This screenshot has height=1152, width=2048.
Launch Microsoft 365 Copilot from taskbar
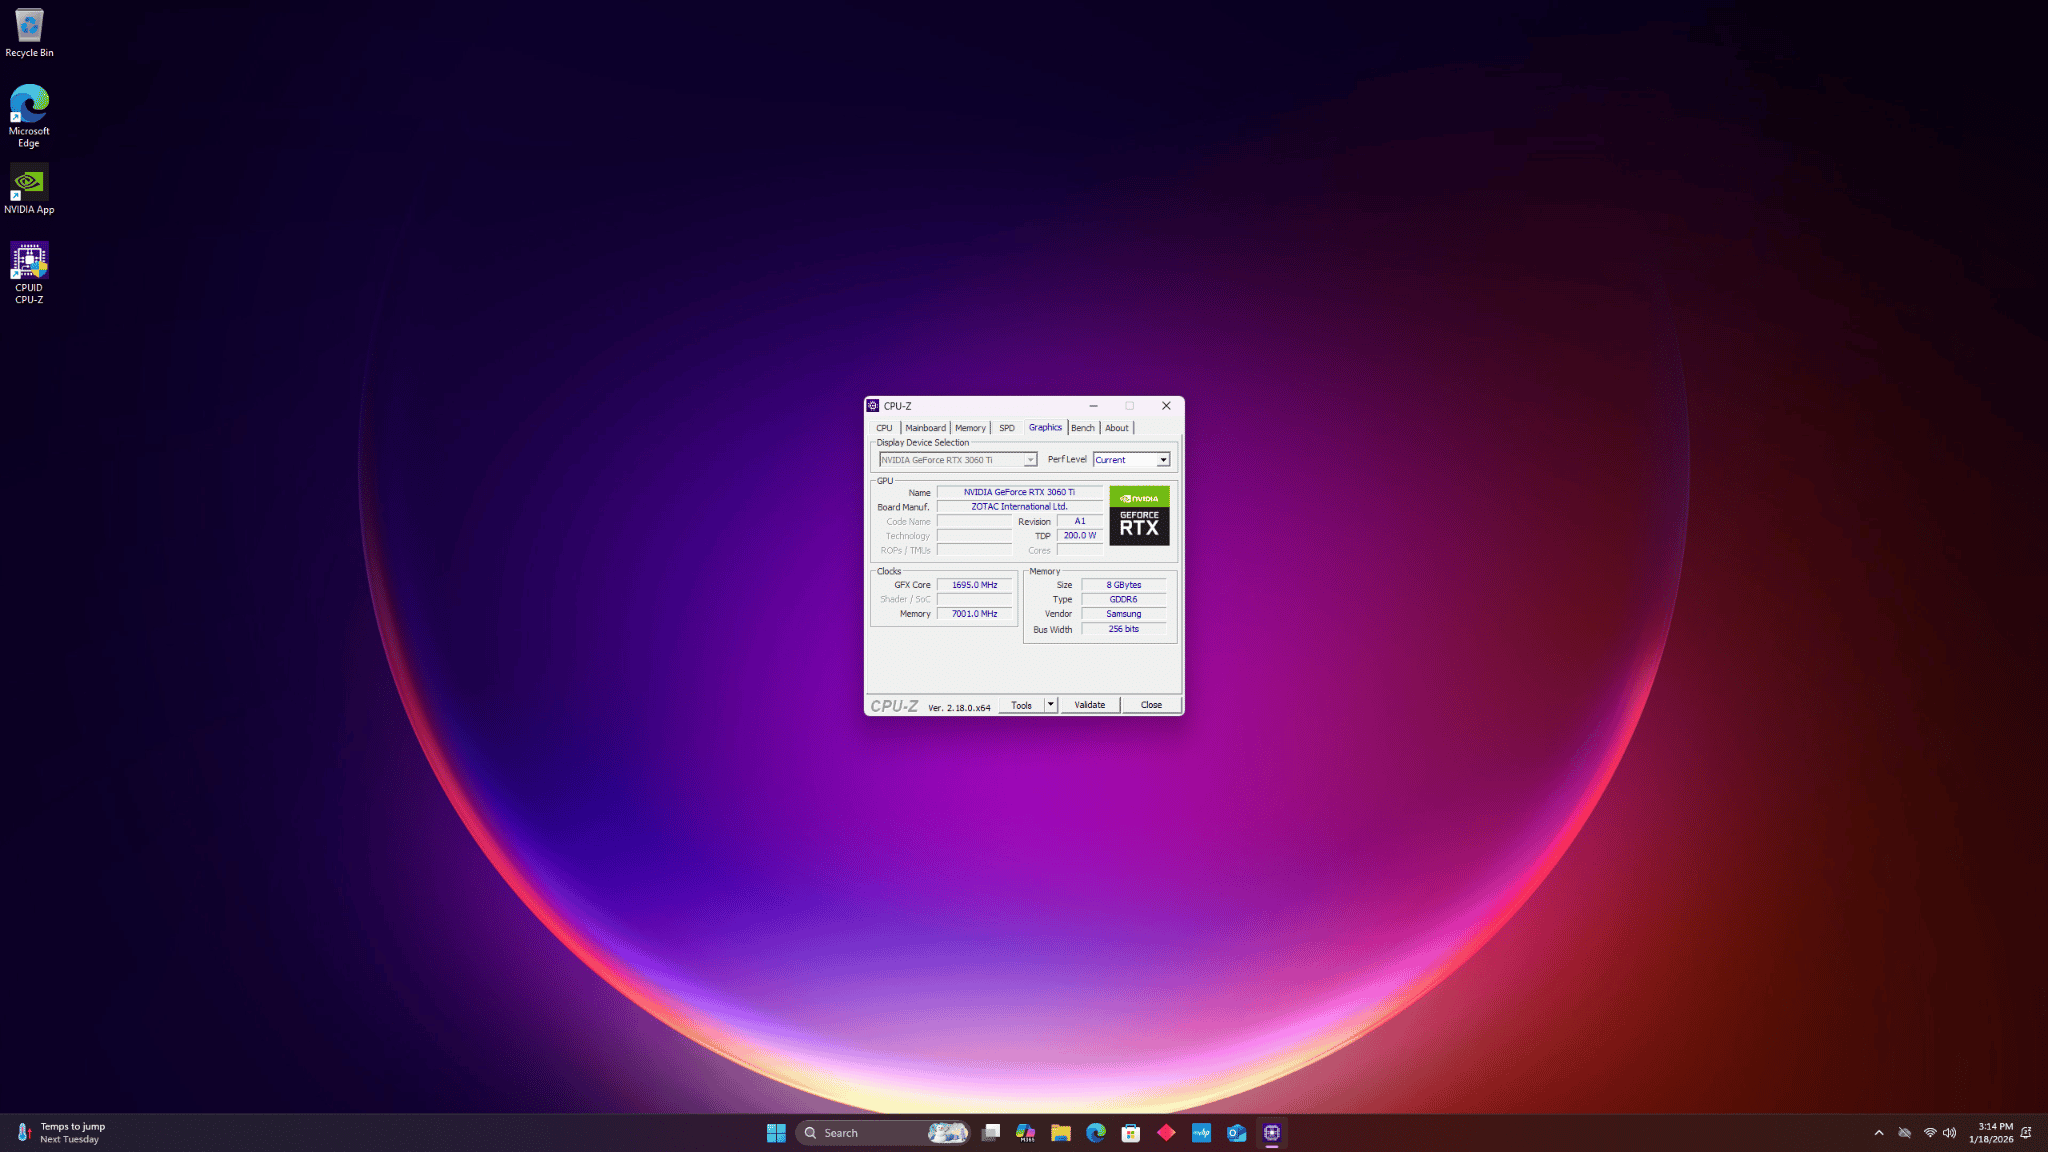pyautogui.click(x=1026, y=1133)
